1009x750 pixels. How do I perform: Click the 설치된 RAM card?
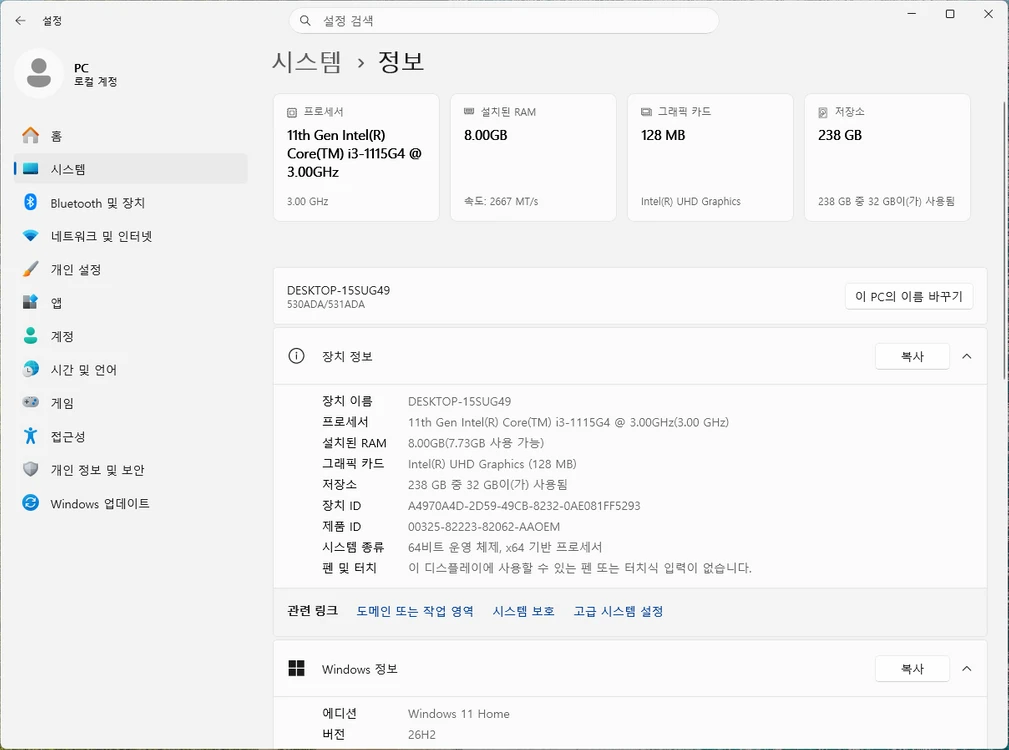tap(533, 158)
